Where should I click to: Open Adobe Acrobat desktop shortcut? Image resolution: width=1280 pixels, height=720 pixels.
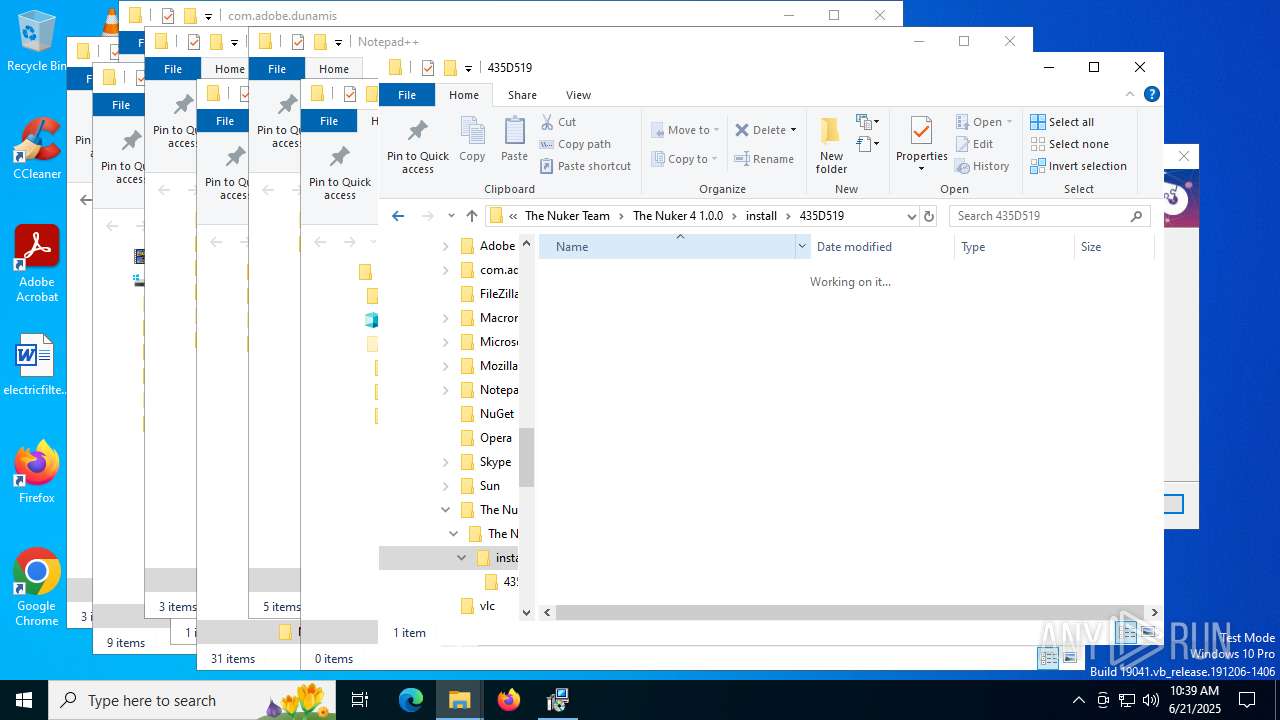tap(36, 264)
